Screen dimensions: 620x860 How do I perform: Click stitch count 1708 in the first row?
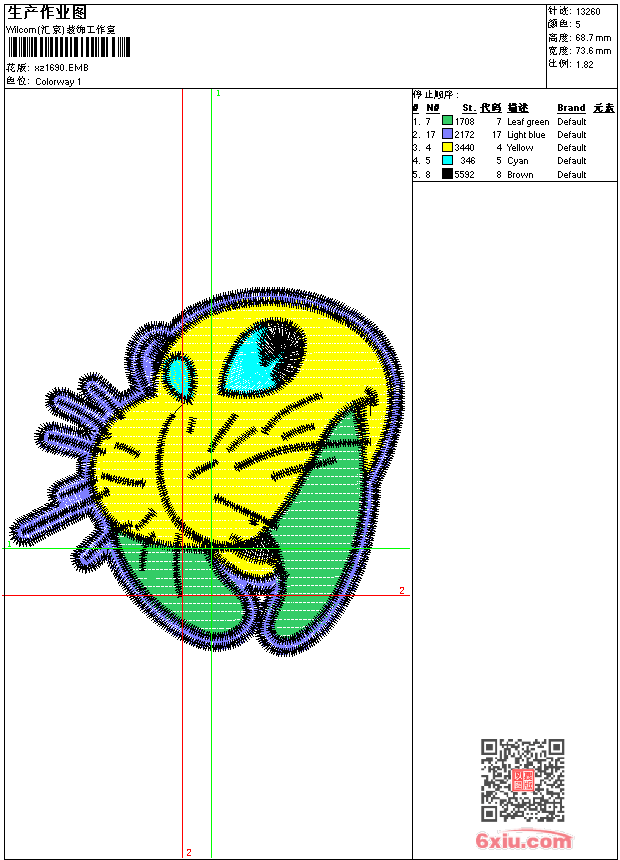tap(464, 122)
